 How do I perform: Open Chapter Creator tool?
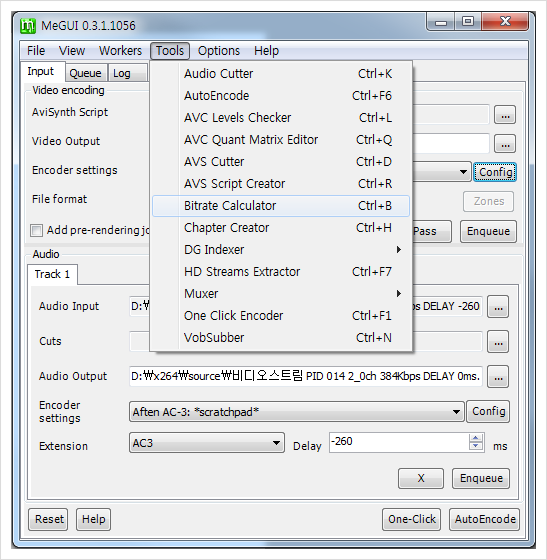coord(281,228)
